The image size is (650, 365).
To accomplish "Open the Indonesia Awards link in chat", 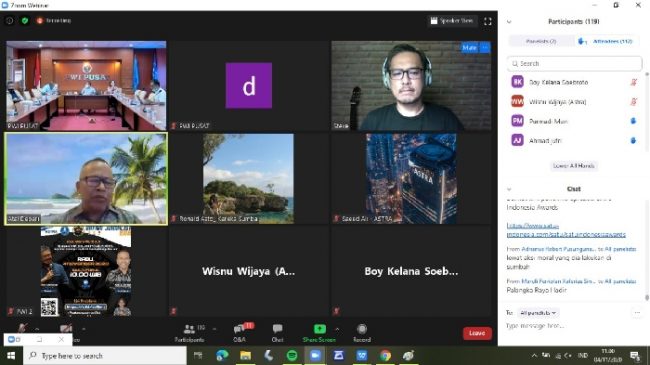I will [x=566, y=230].
